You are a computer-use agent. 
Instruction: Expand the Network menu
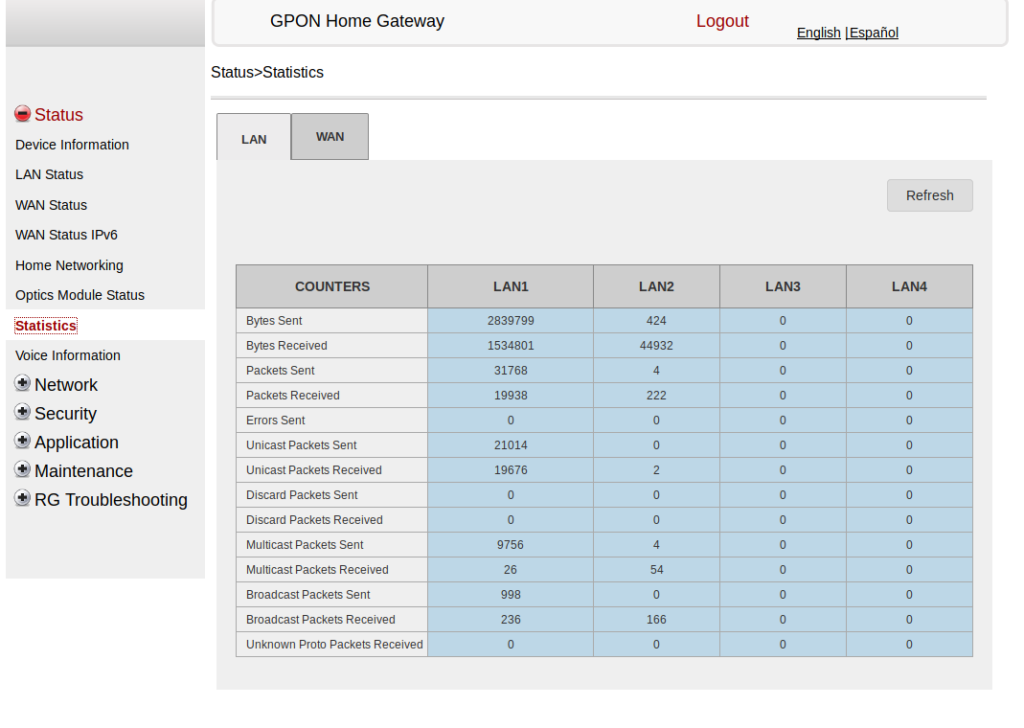point(66,384)
